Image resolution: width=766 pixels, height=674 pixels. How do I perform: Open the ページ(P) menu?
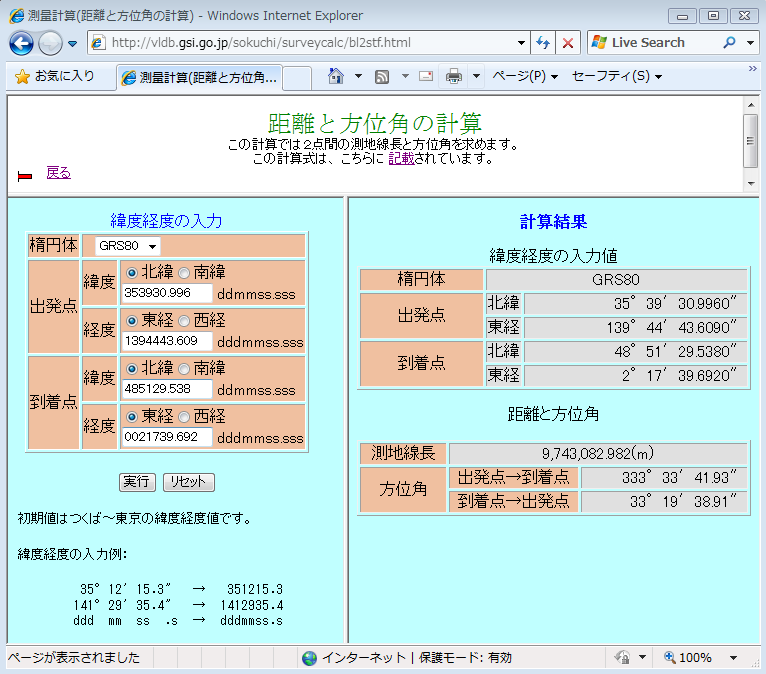525,76
